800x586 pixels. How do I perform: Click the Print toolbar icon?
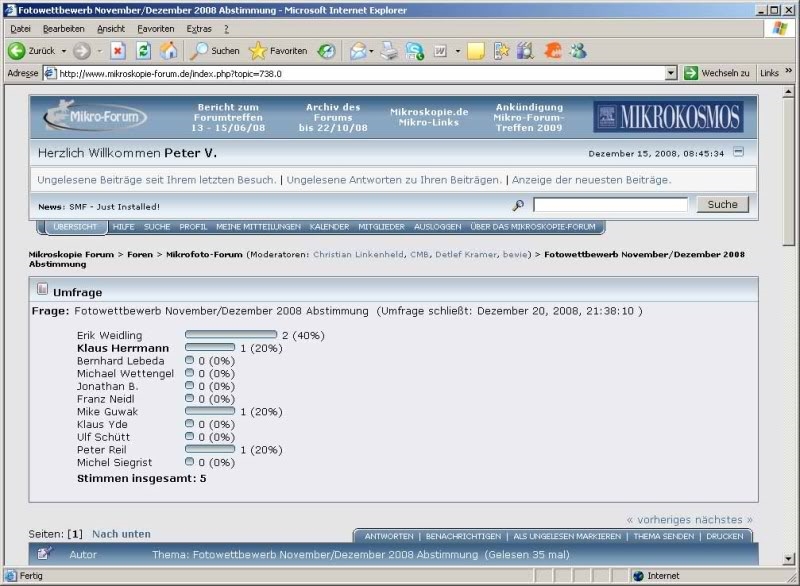pyautogui.click(x=389, y=51)
